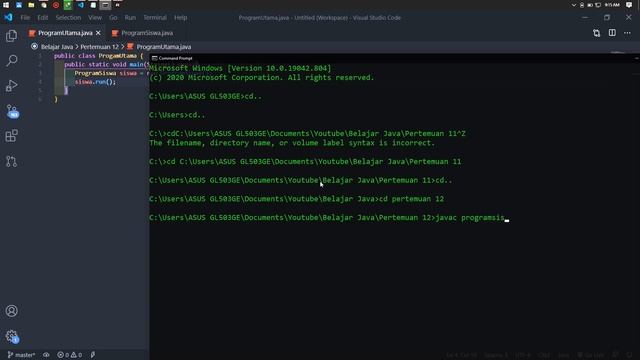640x360 pixels.
Task: Open the Extensions view
Action: click(x=11, y=136)
